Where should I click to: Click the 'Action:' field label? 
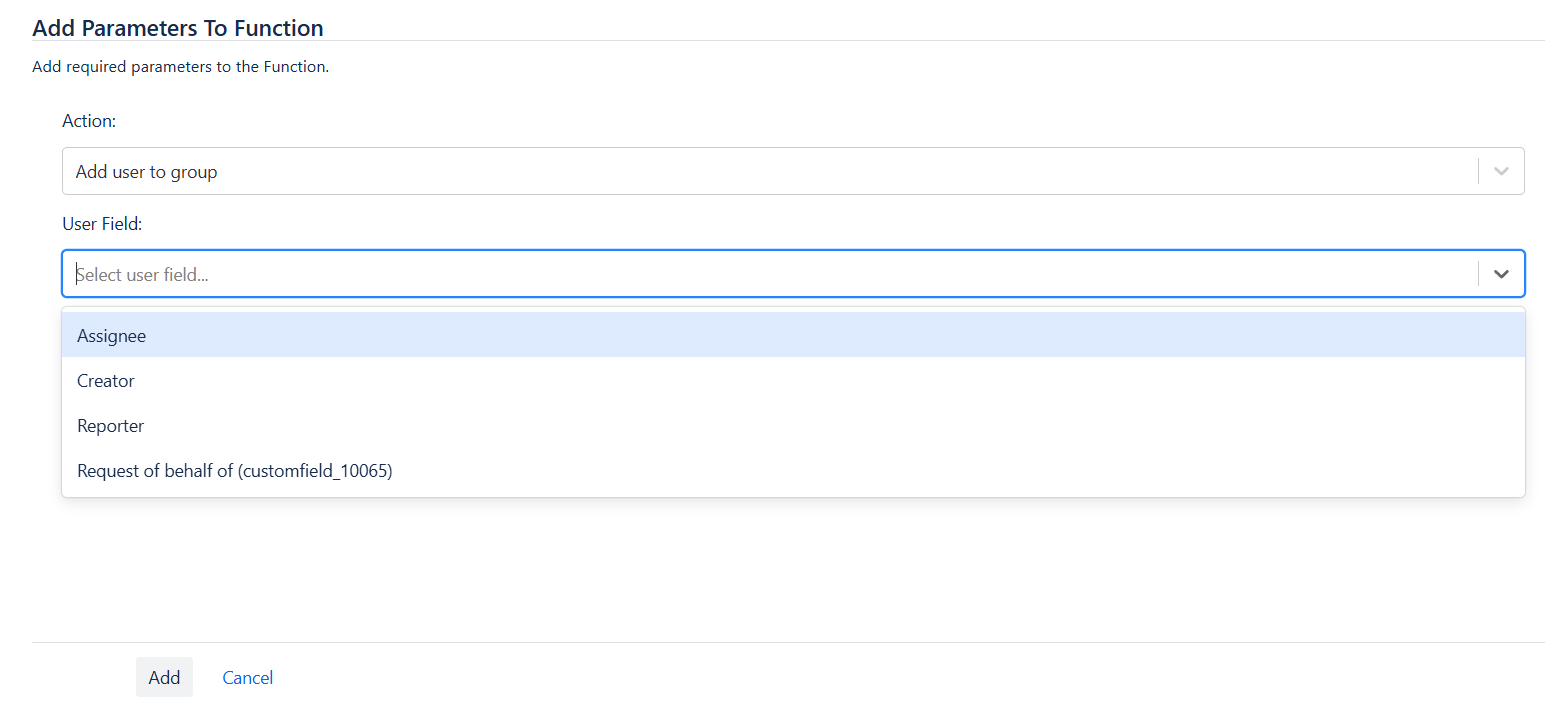pyautogui.click(x=89, y=121)
